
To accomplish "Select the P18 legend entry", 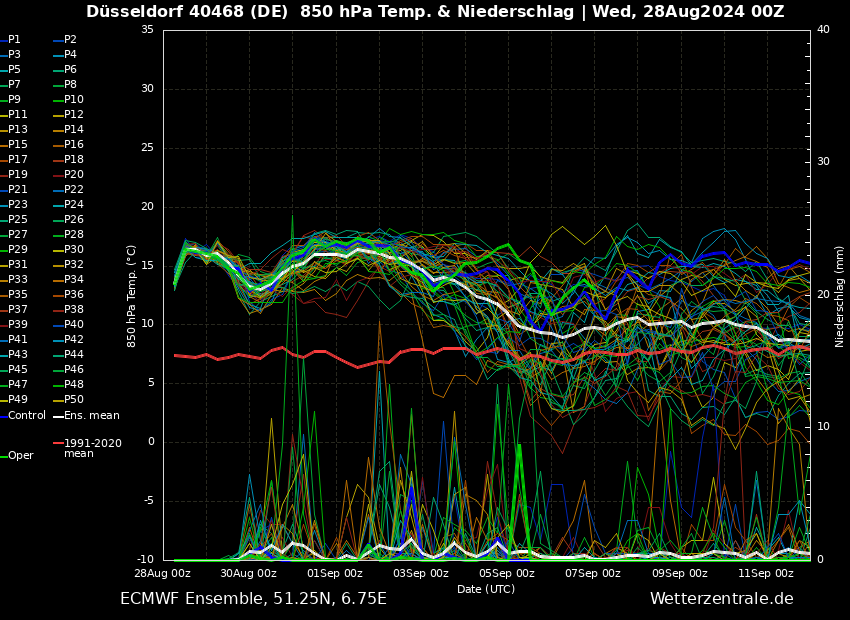I will click(x=74, y=160).
